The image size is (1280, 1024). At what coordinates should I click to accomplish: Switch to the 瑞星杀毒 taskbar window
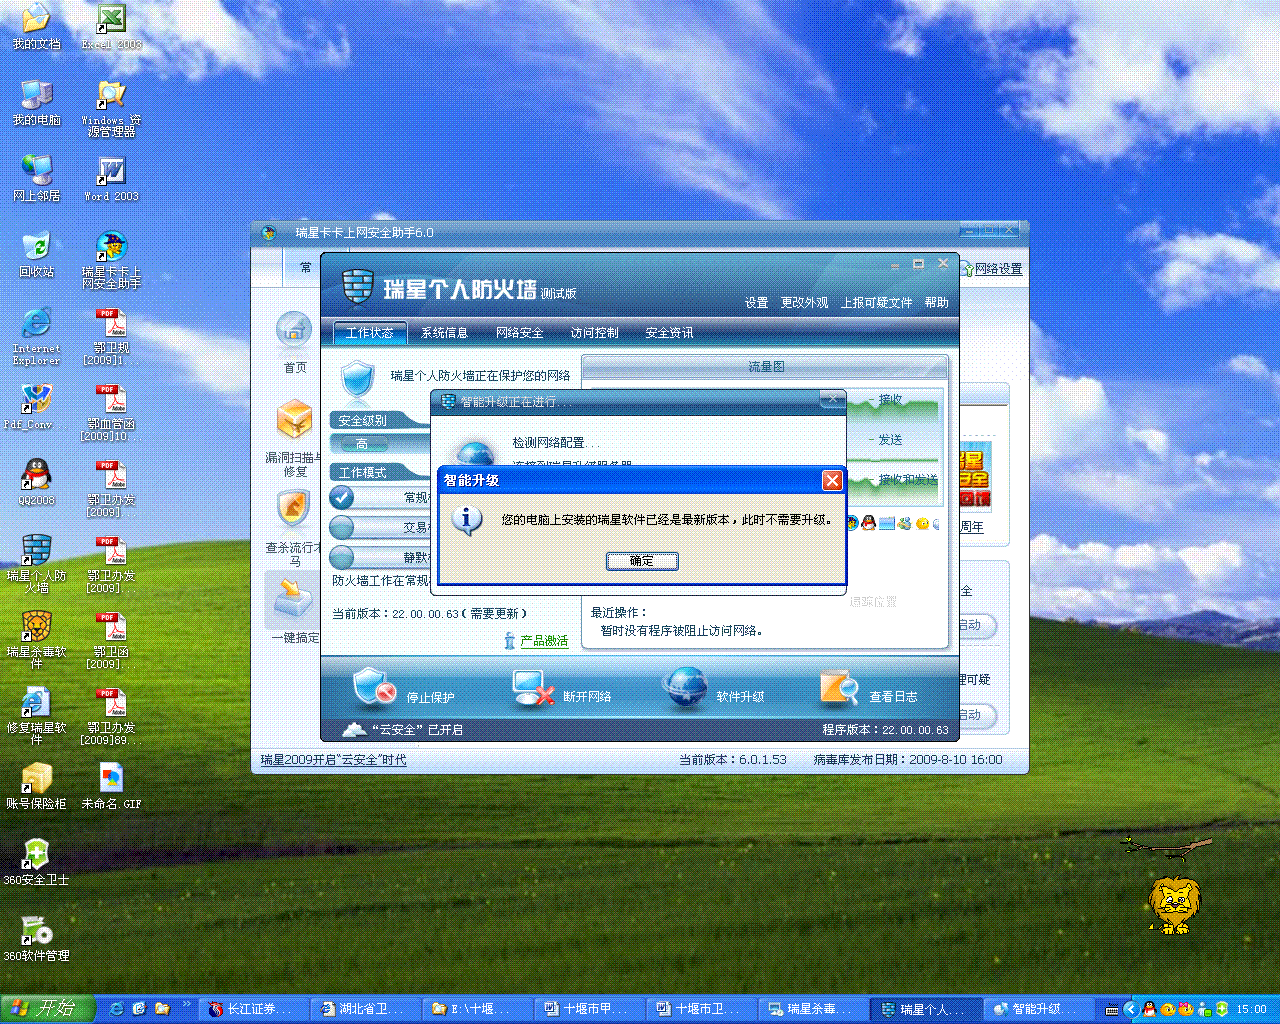(x=813, y=1009)
